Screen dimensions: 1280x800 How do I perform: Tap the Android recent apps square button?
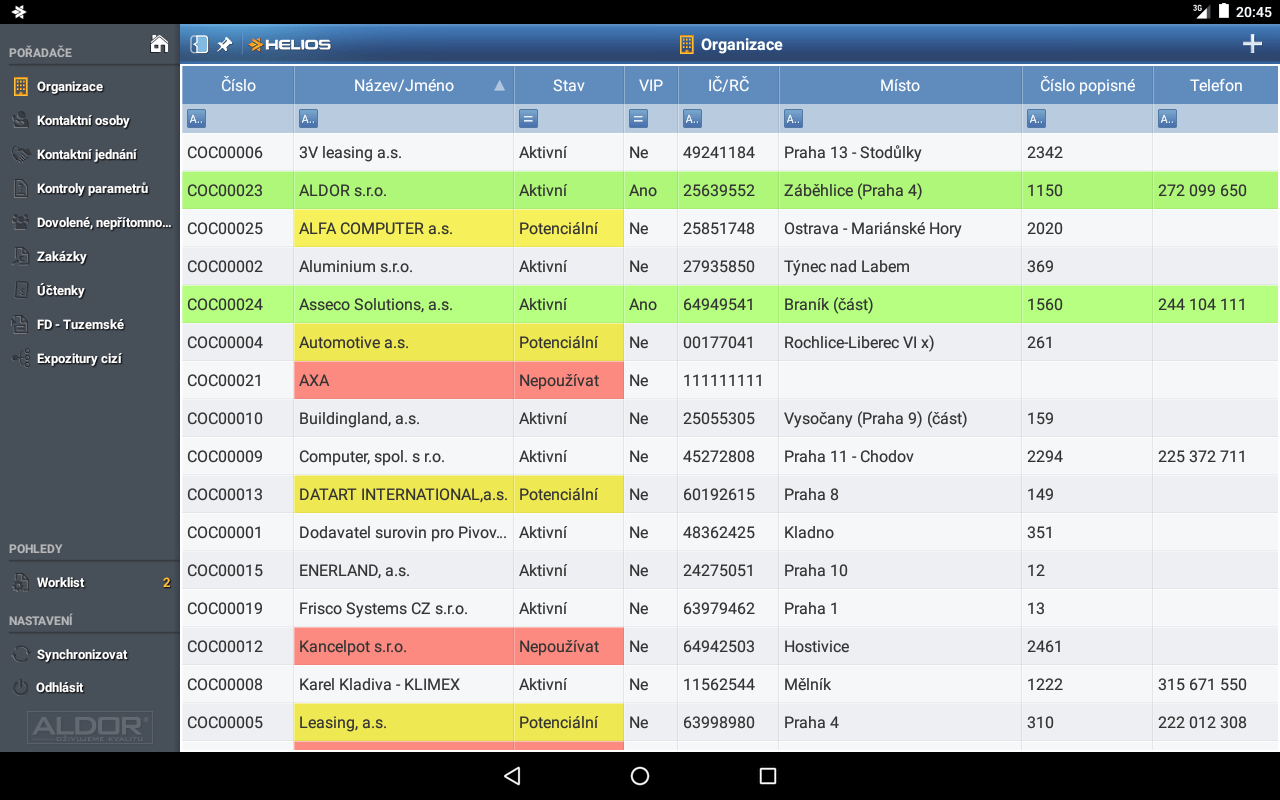(768, 776)
